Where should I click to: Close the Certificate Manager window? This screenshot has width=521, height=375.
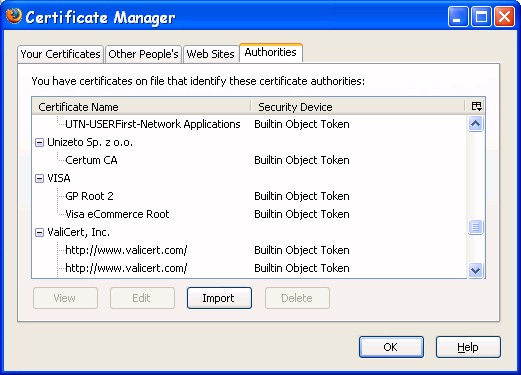point(504,16)
